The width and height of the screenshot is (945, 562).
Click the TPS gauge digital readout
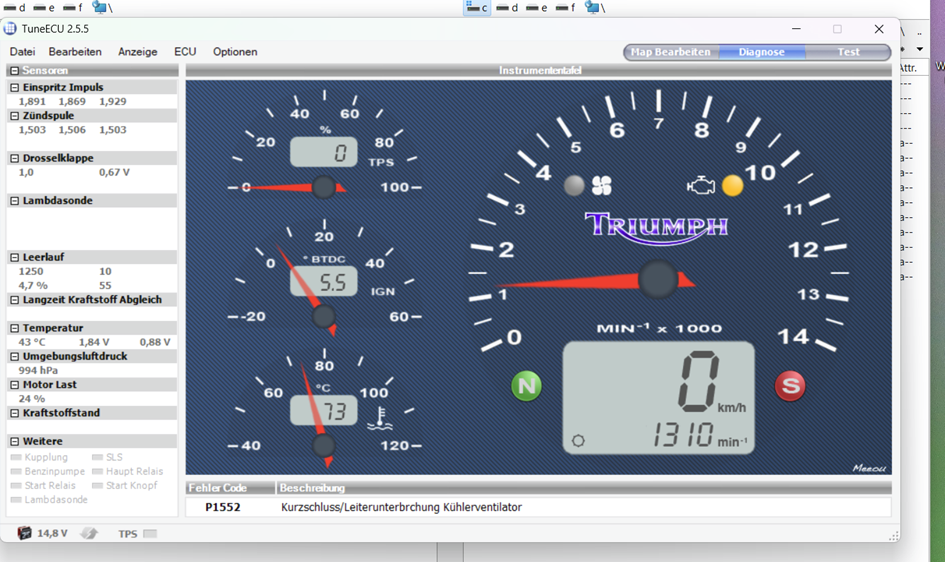[324, 152]
